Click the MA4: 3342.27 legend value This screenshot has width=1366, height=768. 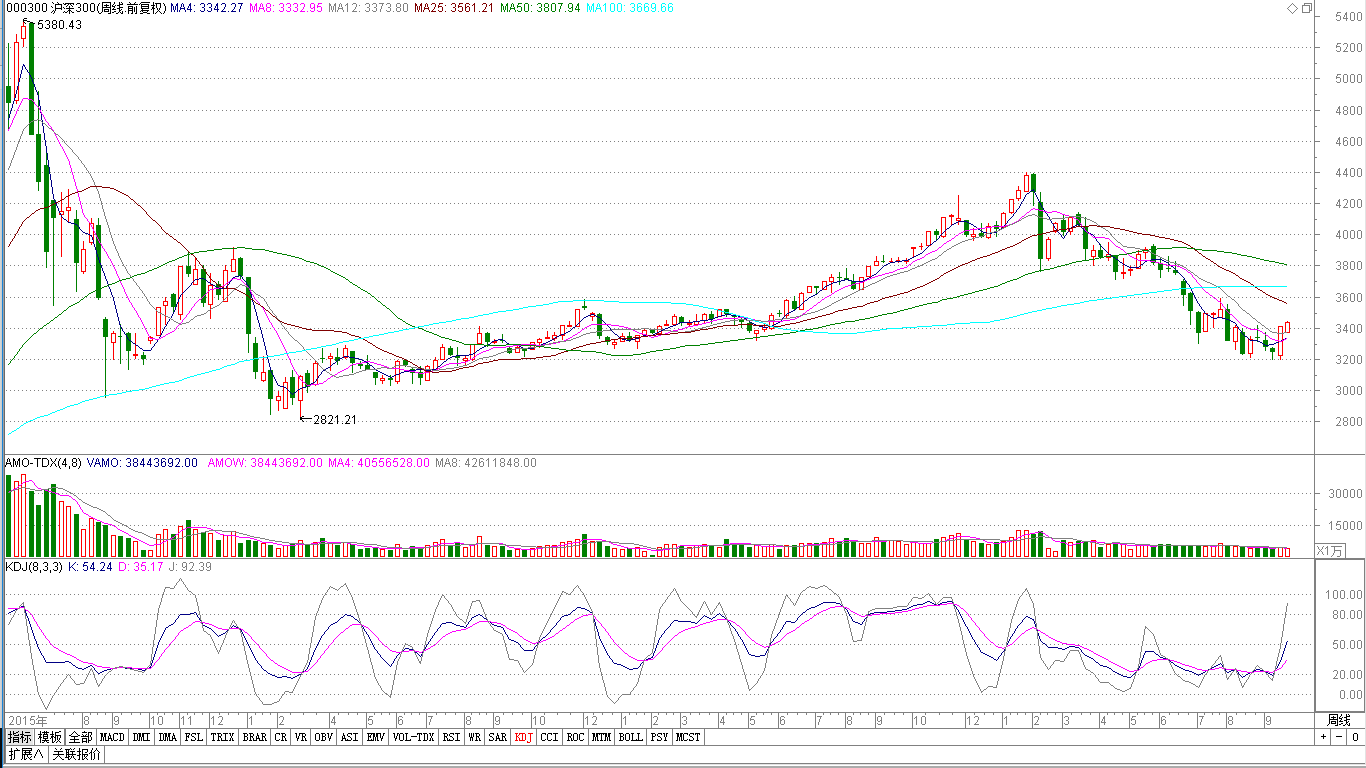point(206,8)
